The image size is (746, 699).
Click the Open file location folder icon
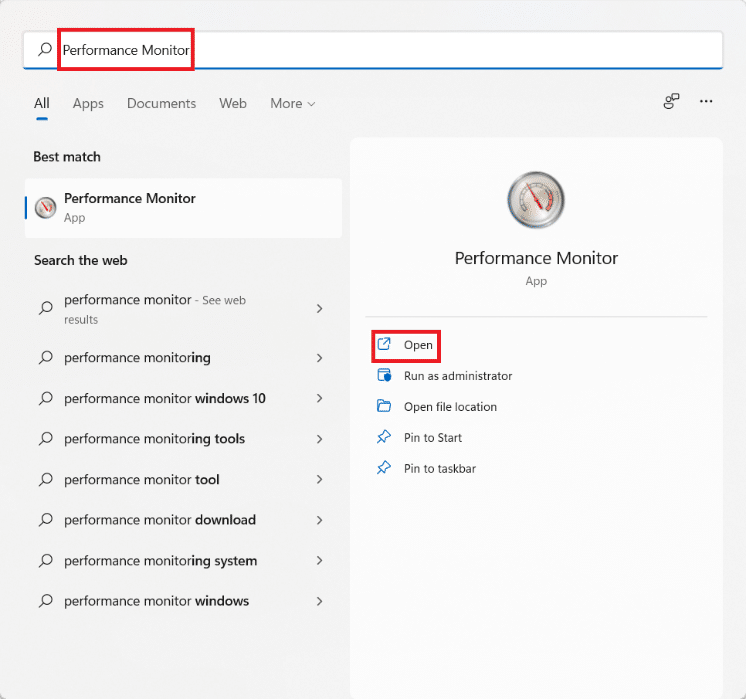point(383,407)
